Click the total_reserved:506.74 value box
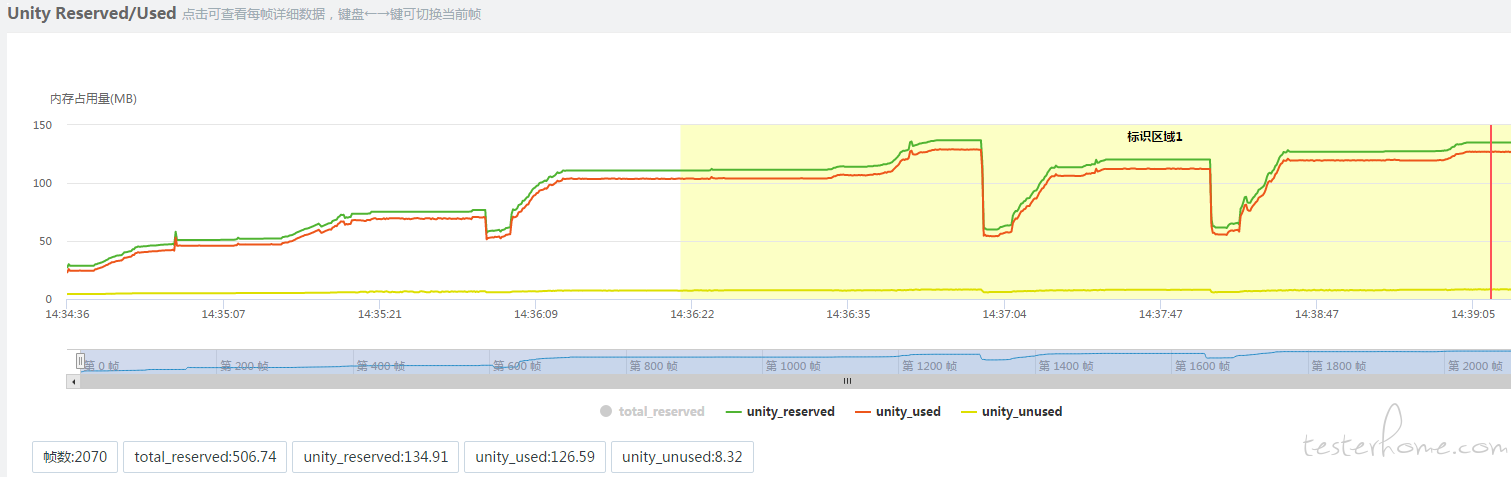The height and width of the screenshot is (477, 1511). 205,457
